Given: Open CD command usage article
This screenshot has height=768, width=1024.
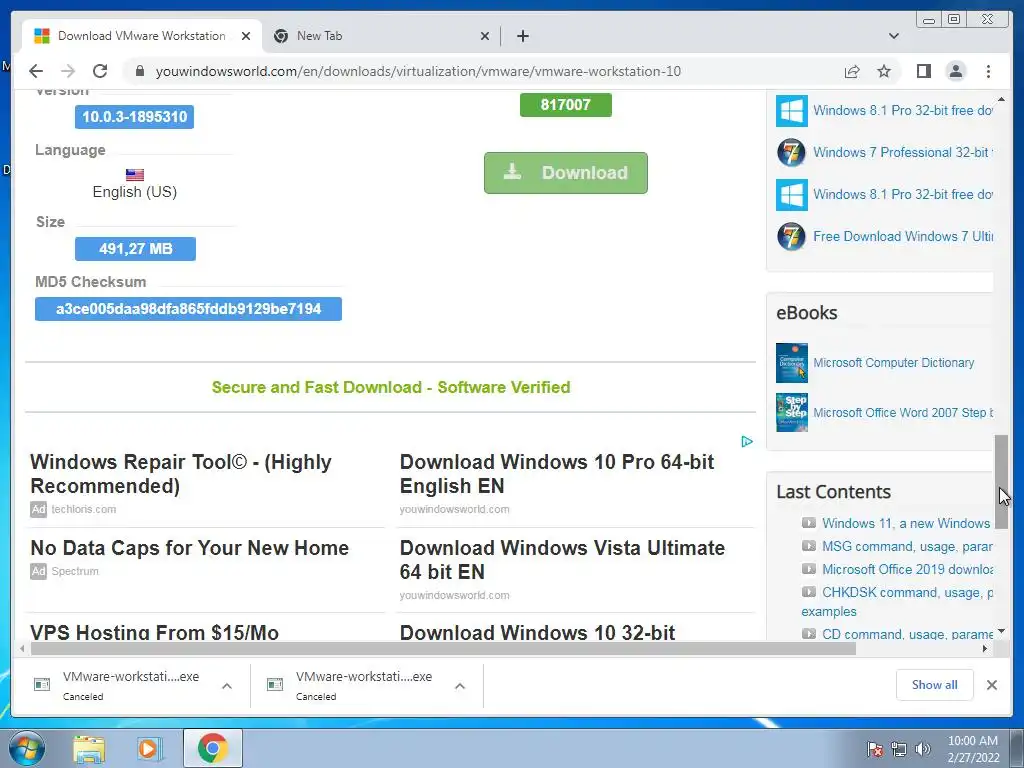Looking at the screenshot, I should [x=907, y=633].
